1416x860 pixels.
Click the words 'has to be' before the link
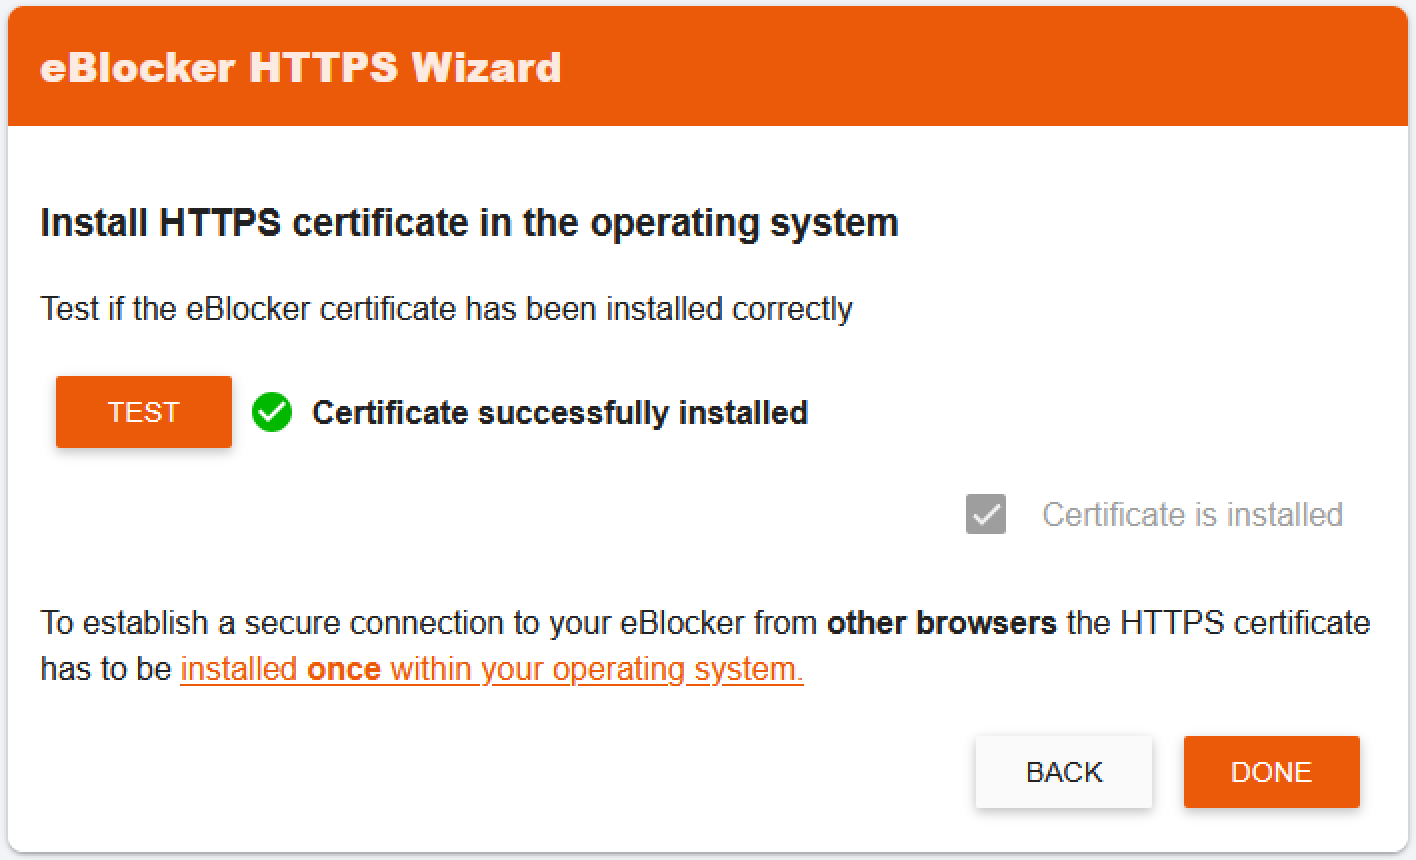click(106, 669)
